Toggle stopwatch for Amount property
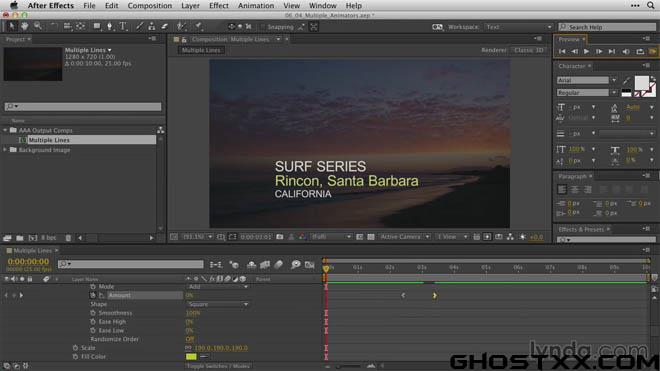This screenshot has width=660, height=371. pos(93,295)
